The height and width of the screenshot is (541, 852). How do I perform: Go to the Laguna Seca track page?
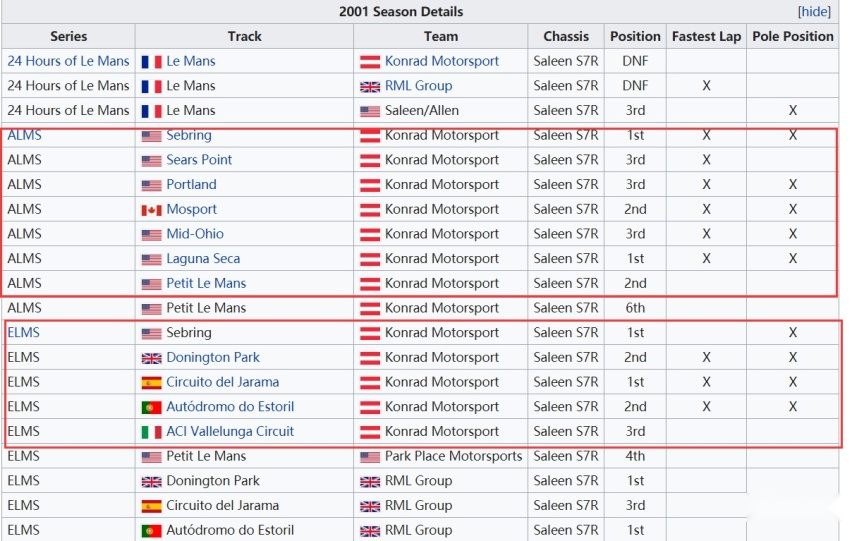pos(203,259)
